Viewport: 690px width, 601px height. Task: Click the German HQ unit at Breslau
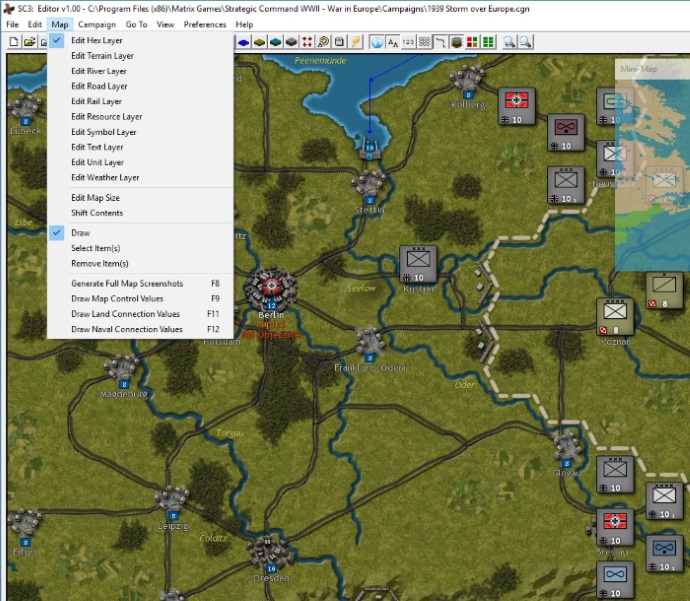coord(615,528)
